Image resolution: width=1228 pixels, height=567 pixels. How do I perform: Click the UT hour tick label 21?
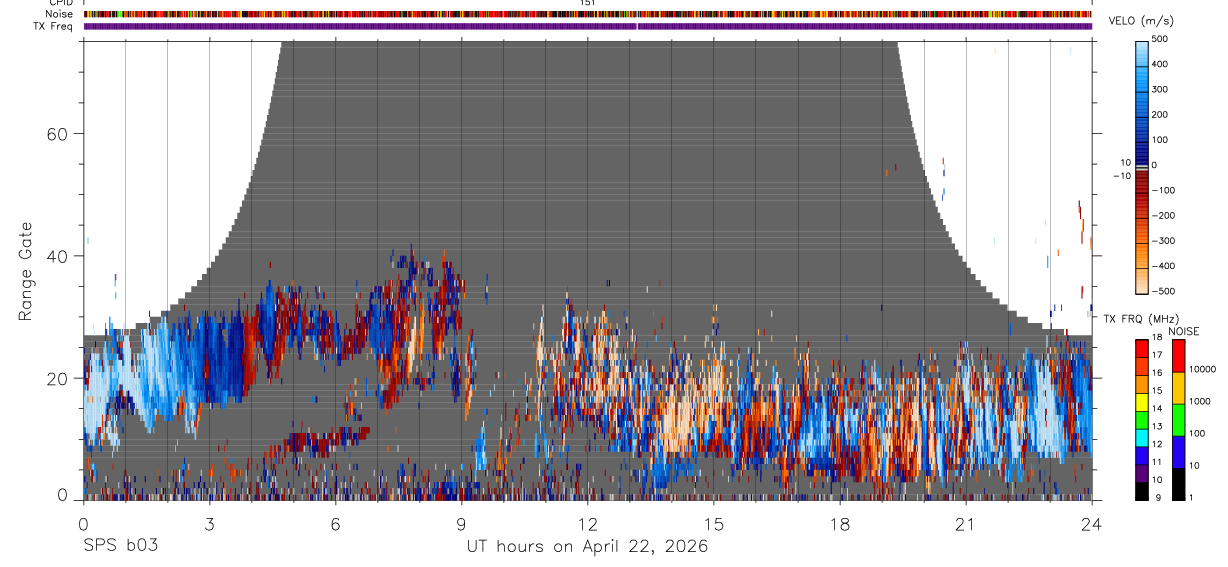click(x=965, y=523)
